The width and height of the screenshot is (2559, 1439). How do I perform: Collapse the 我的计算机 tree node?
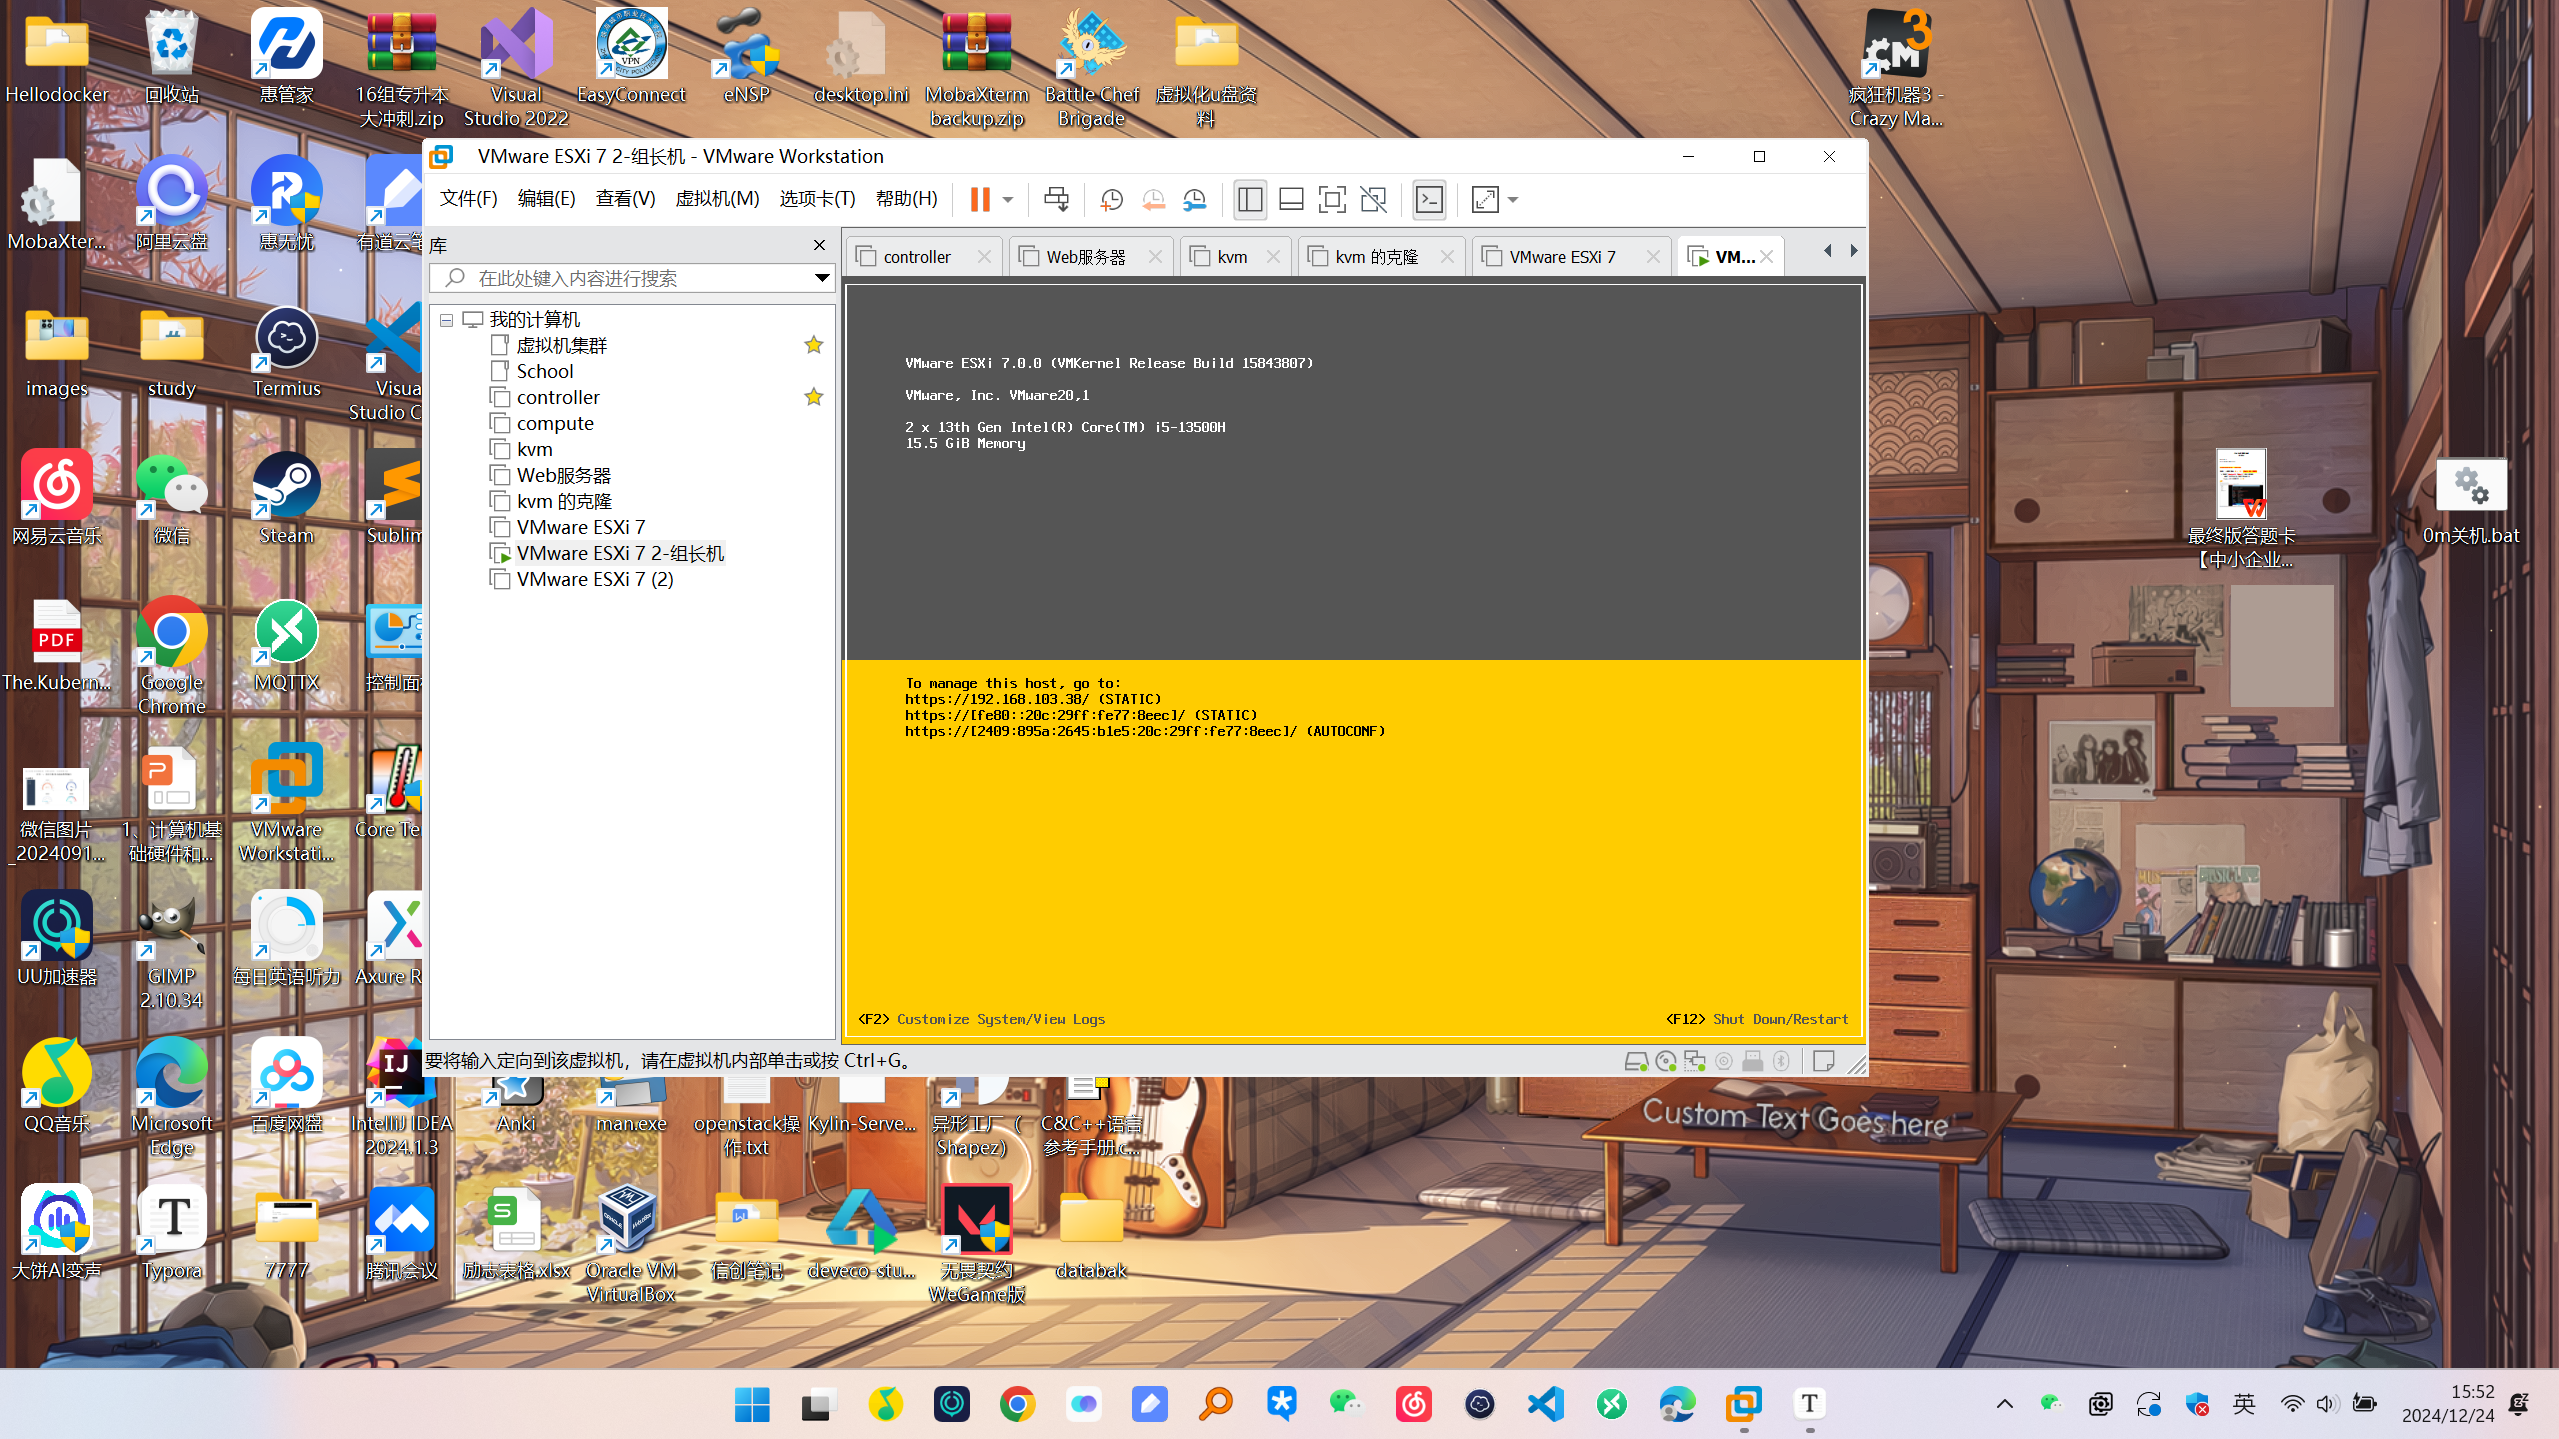tap(446, 320)
